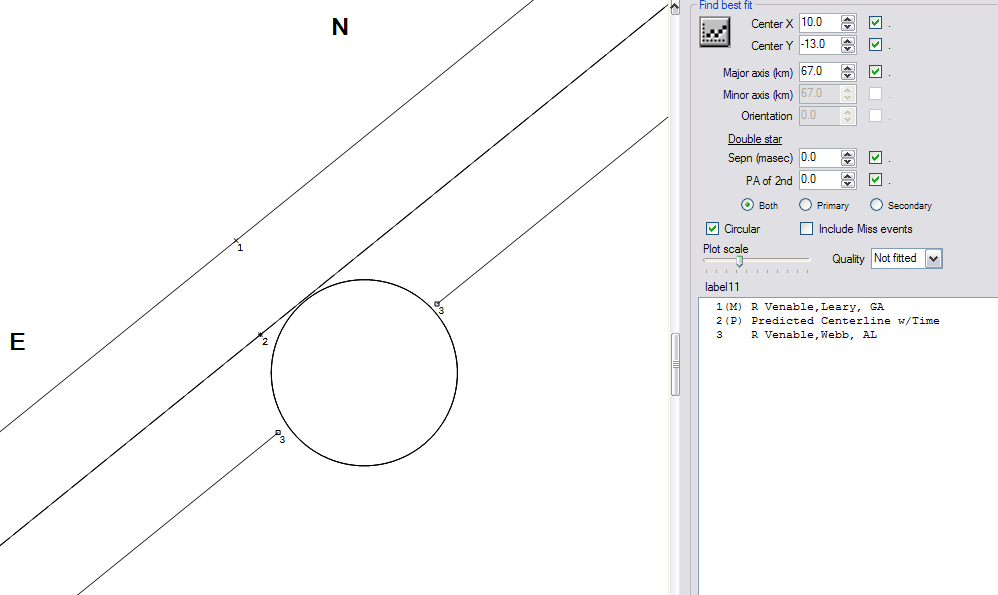
Task: Increase Center X value with up arrow
Action: coord(847,19)
